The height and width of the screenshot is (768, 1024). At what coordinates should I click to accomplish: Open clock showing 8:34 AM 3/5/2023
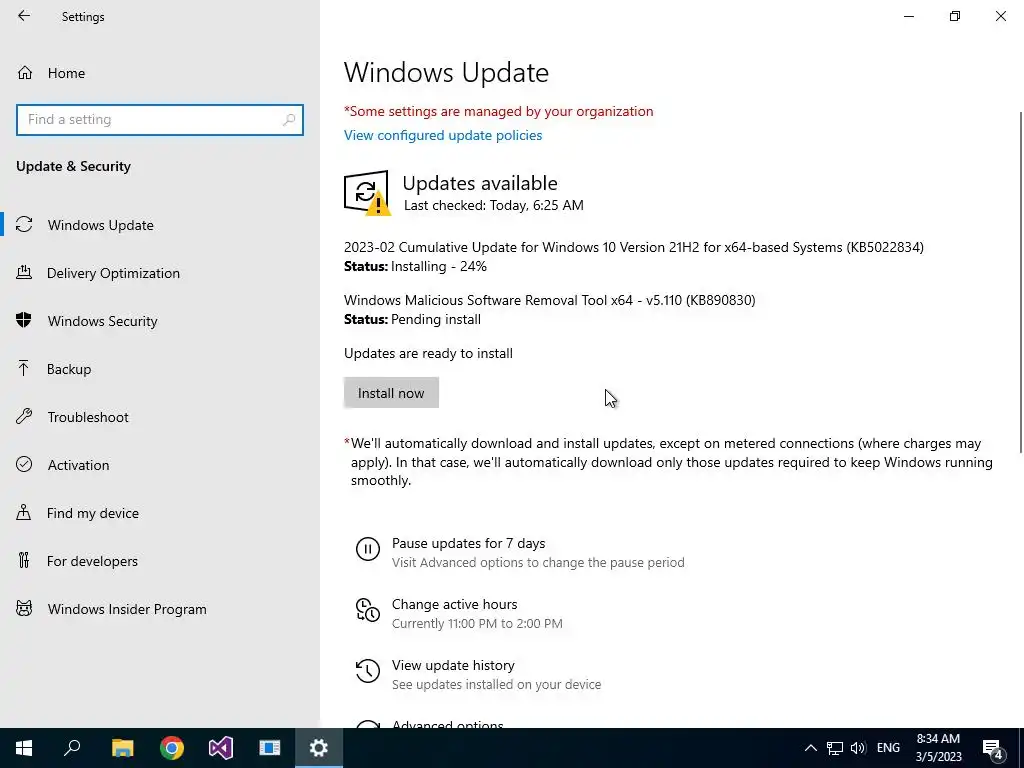(x=938, y=748)
